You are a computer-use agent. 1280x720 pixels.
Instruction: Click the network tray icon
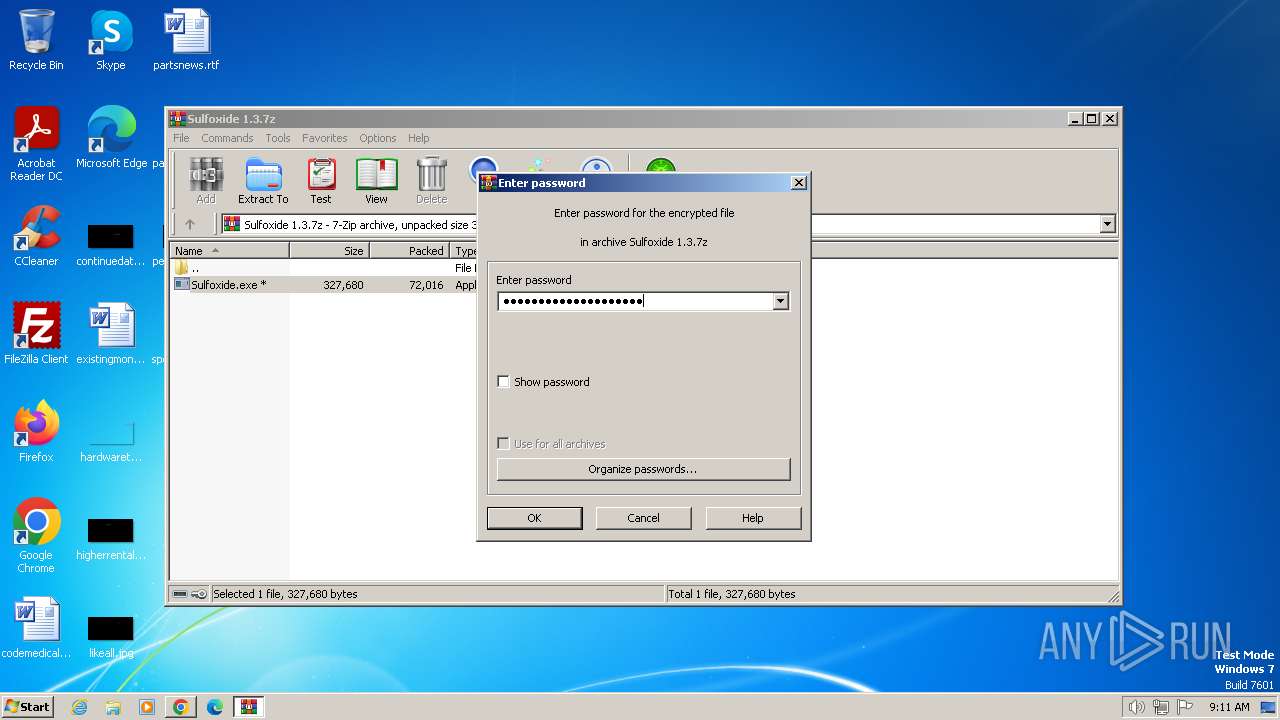pyautogui.click(x=1161, y=707)
